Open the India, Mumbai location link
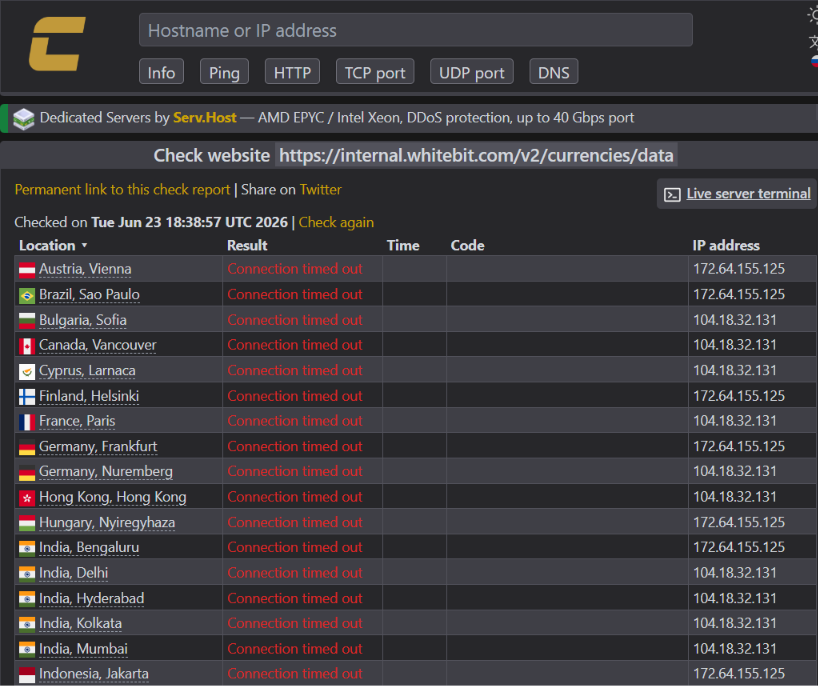Image resolution: width=818 pixels, height=686 pixels. (83, 649)
